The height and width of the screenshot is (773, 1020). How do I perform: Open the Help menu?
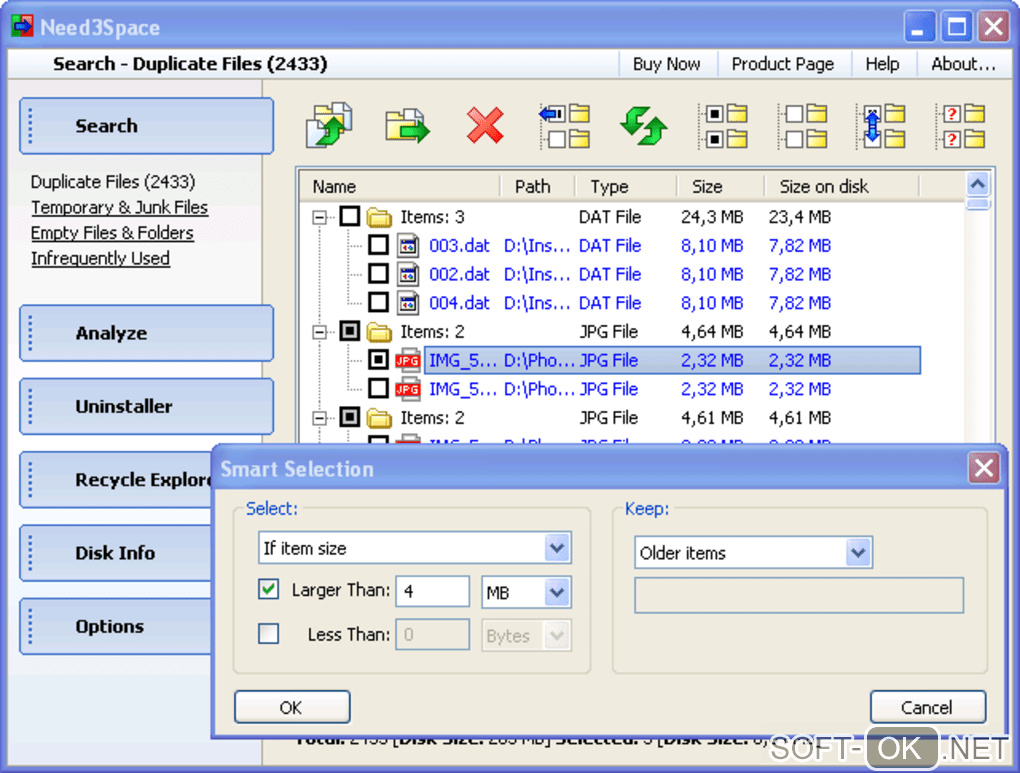pos(882,64)
